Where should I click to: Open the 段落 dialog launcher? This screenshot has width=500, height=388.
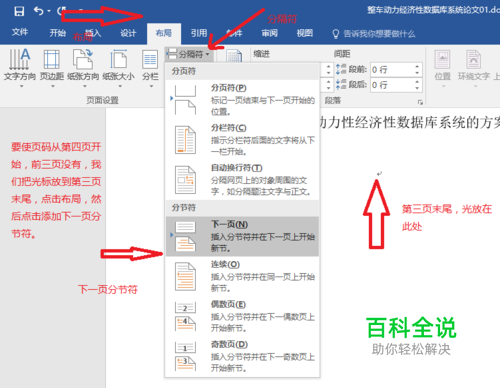(420, 102)
